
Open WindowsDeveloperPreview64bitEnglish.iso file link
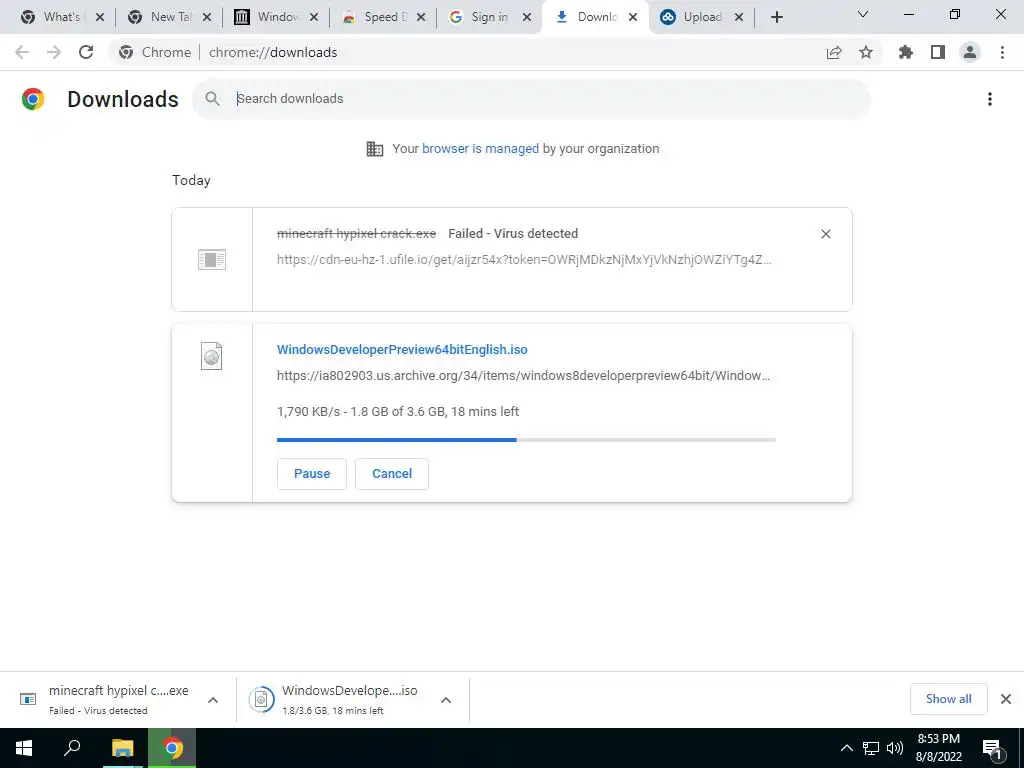tap(402, 349)
